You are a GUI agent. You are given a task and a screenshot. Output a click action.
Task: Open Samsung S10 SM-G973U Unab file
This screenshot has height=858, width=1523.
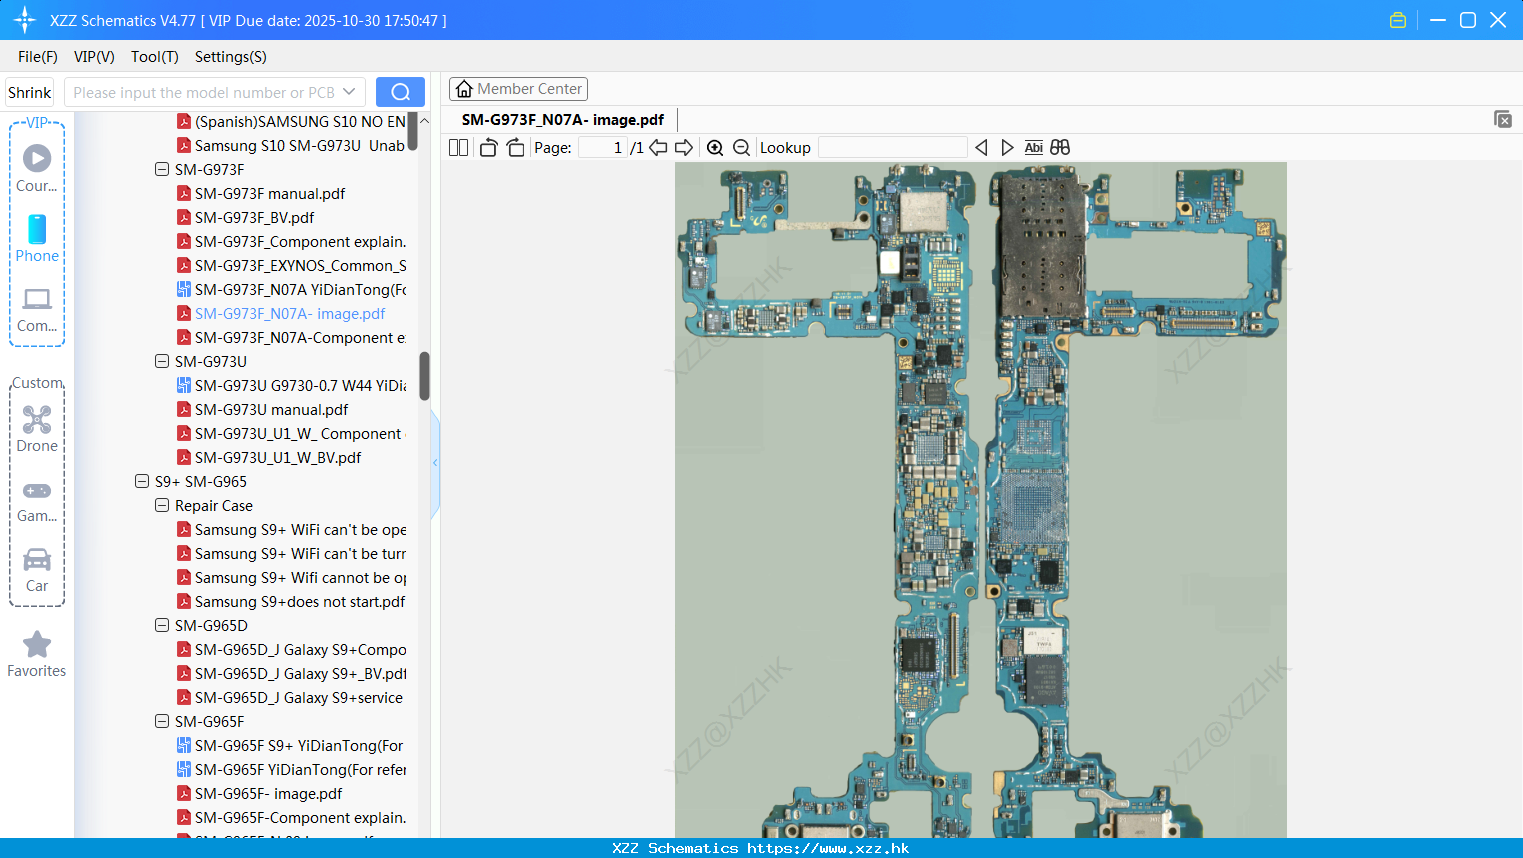300,145
